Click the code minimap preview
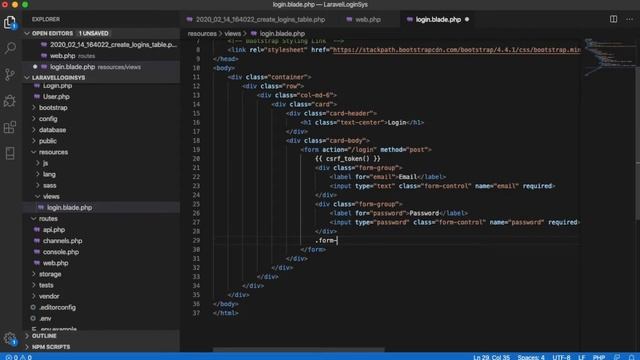 click(x=609, y=58)
